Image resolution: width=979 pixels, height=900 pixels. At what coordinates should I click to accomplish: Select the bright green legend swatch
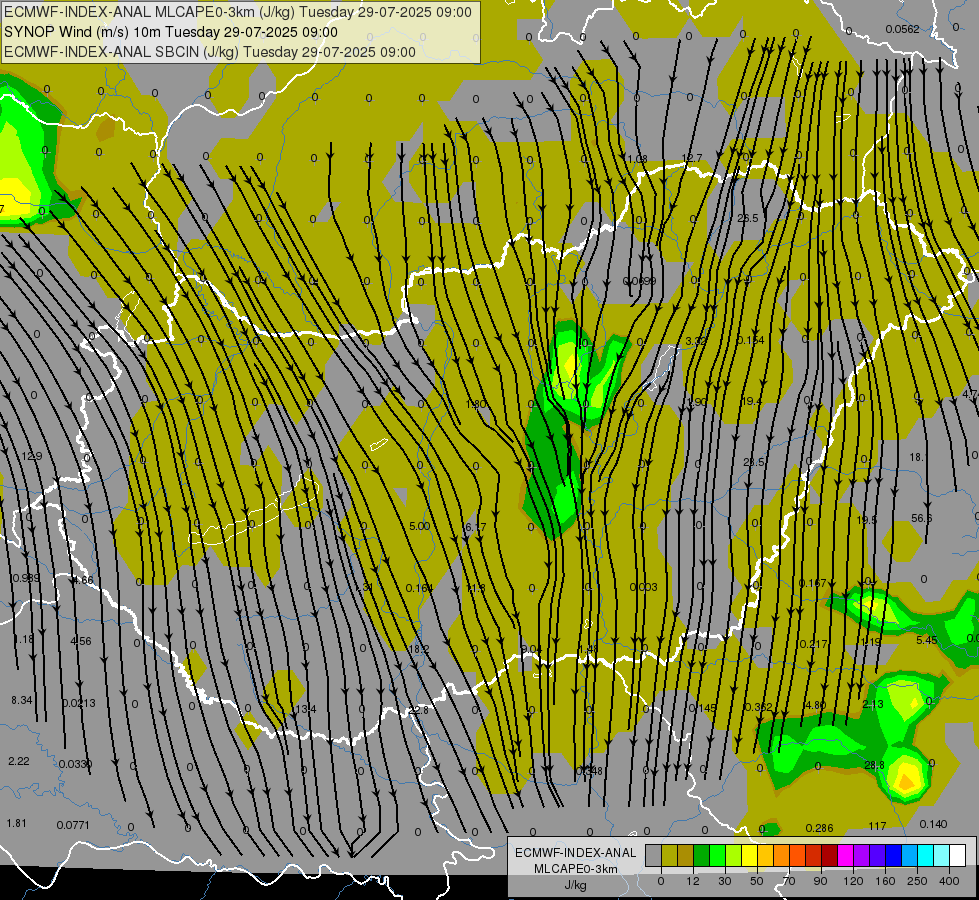click(x=717, y=855)
